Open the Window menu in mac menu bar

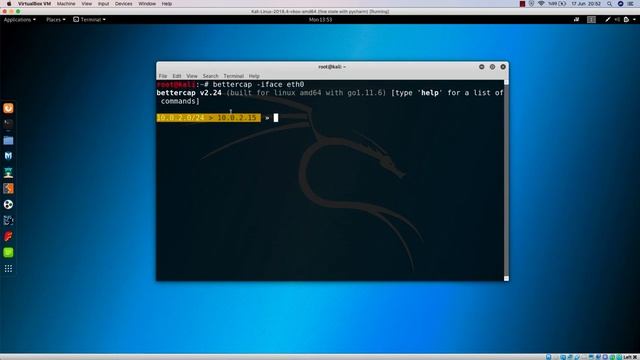(147, 4)
